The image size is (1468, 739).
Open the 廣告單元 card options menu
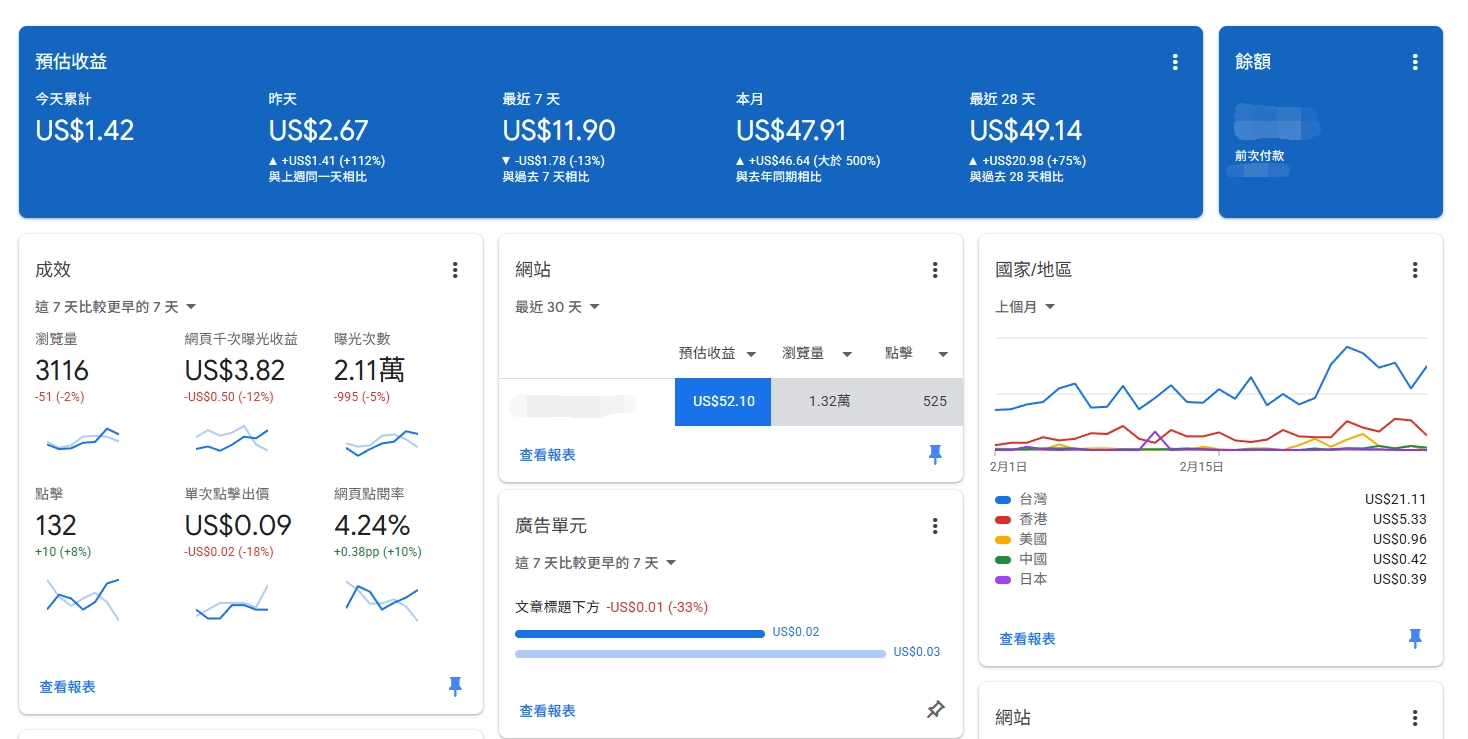click(x=935, y=526)
